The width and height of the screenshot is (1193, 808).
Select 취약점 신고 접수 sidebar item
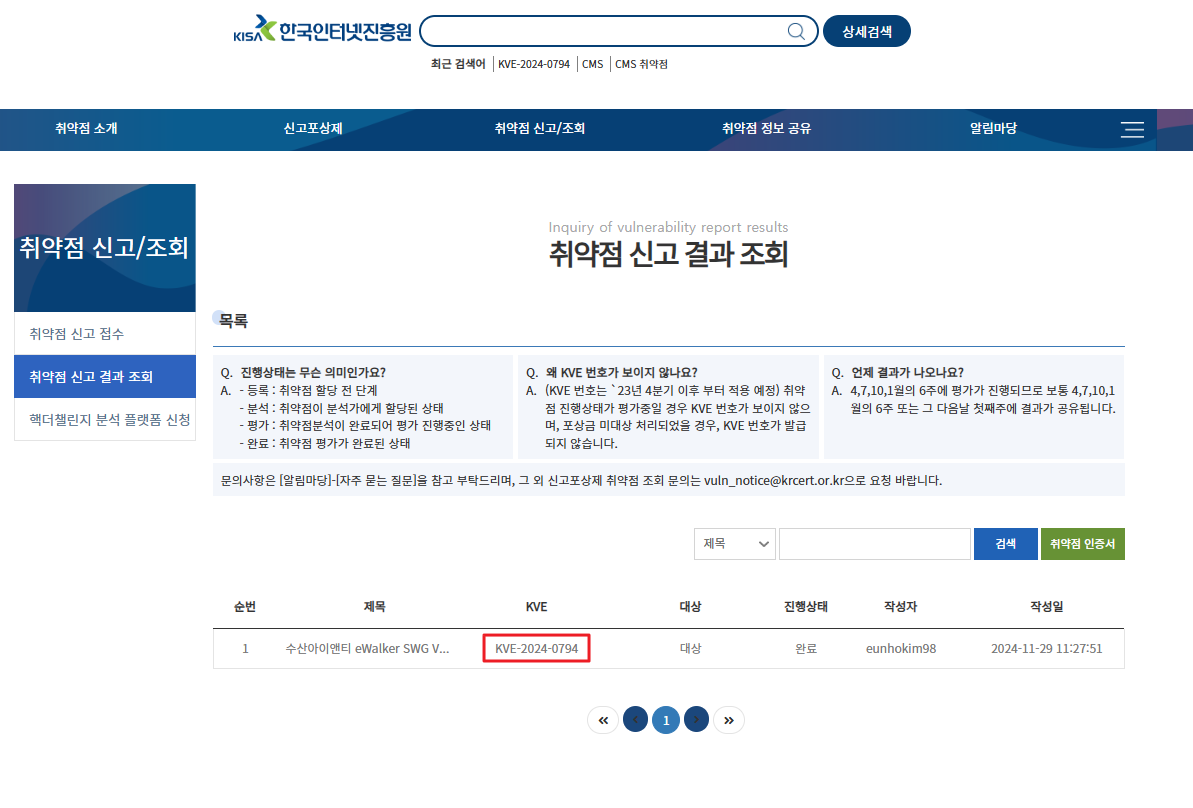(105, 333)
